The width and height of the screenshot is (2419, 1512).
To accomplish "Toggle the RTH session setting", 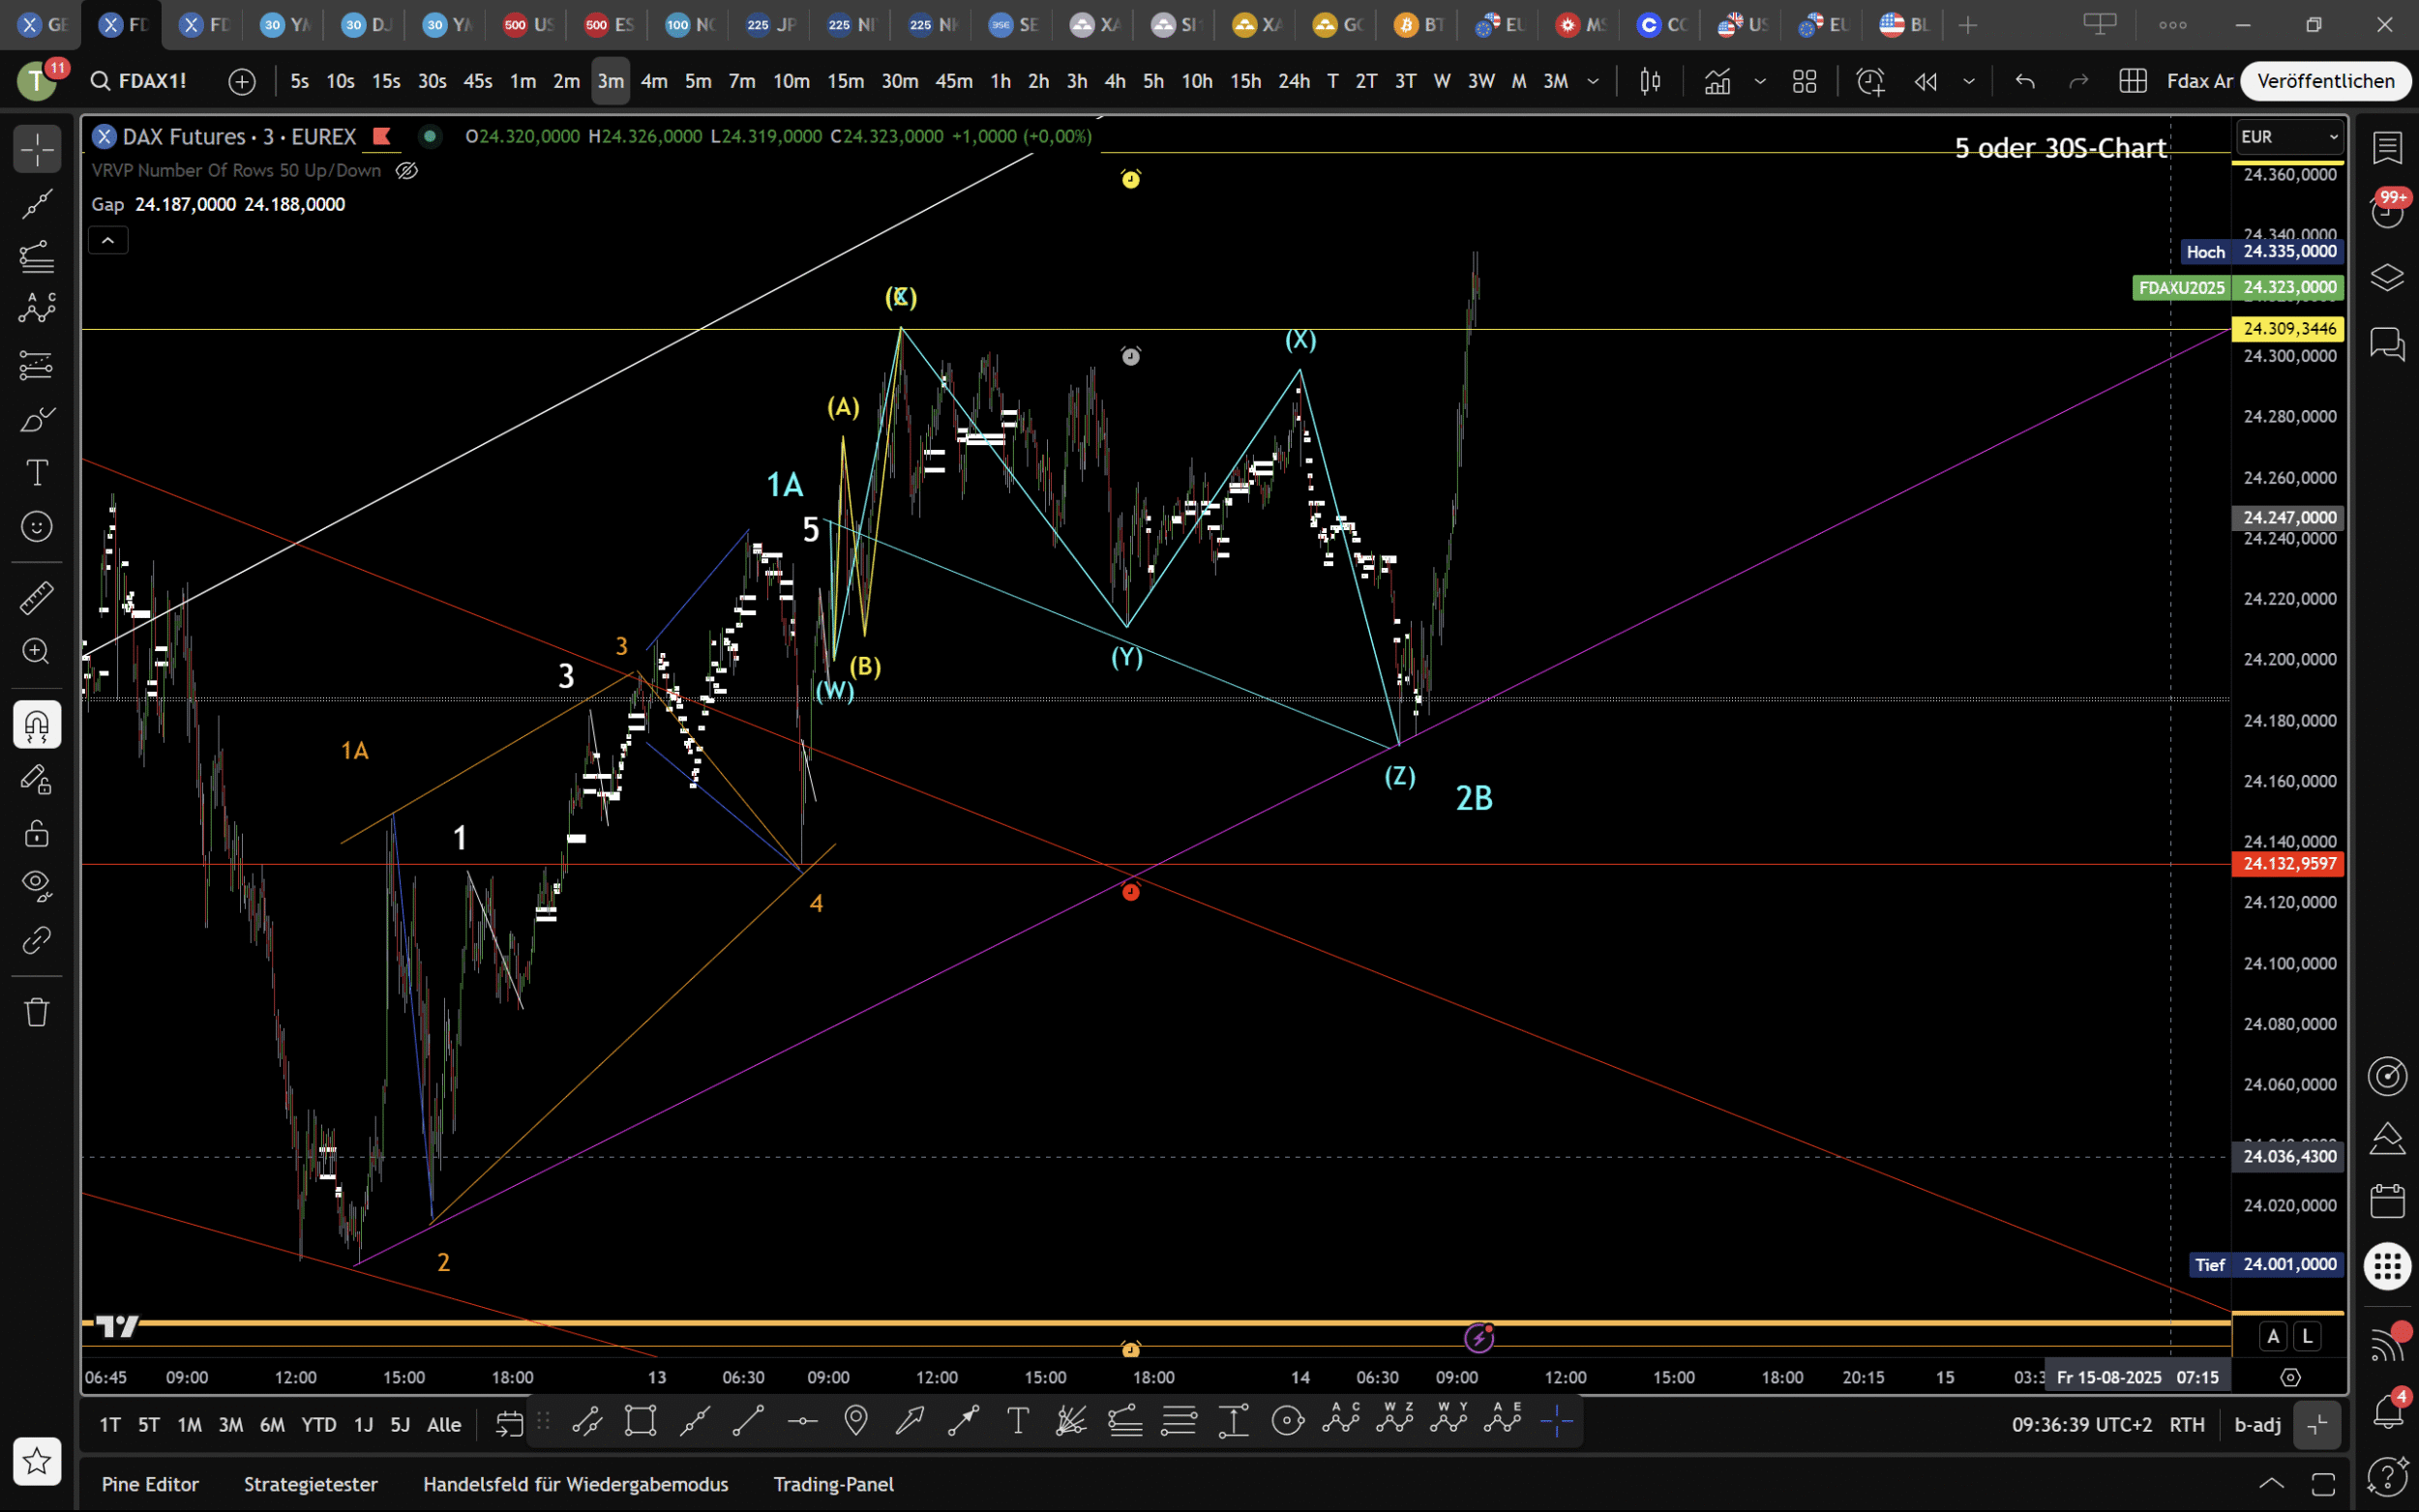I will pos(2186,1424).
